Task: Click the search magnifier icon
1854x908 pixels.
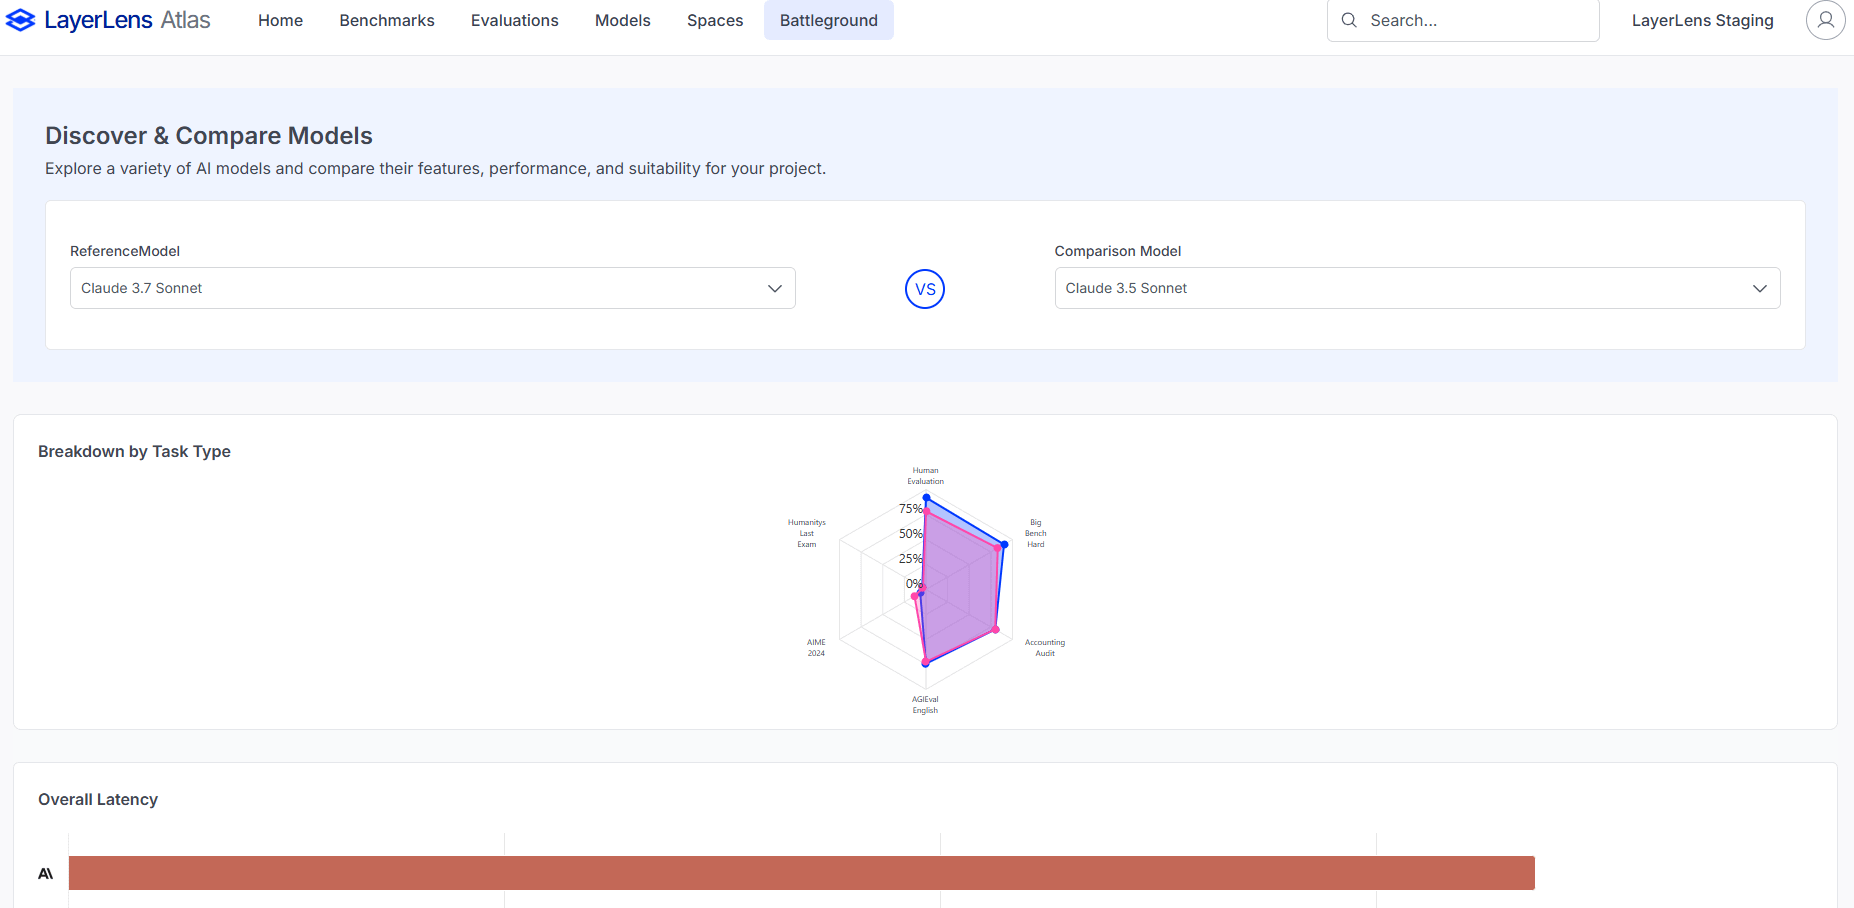Action: coord(1349,20)
